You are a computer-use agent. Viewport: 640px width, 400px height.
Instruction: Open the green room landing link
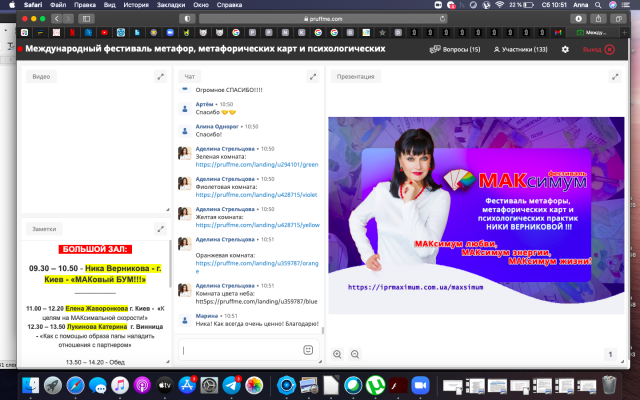[x=256, y=164]
